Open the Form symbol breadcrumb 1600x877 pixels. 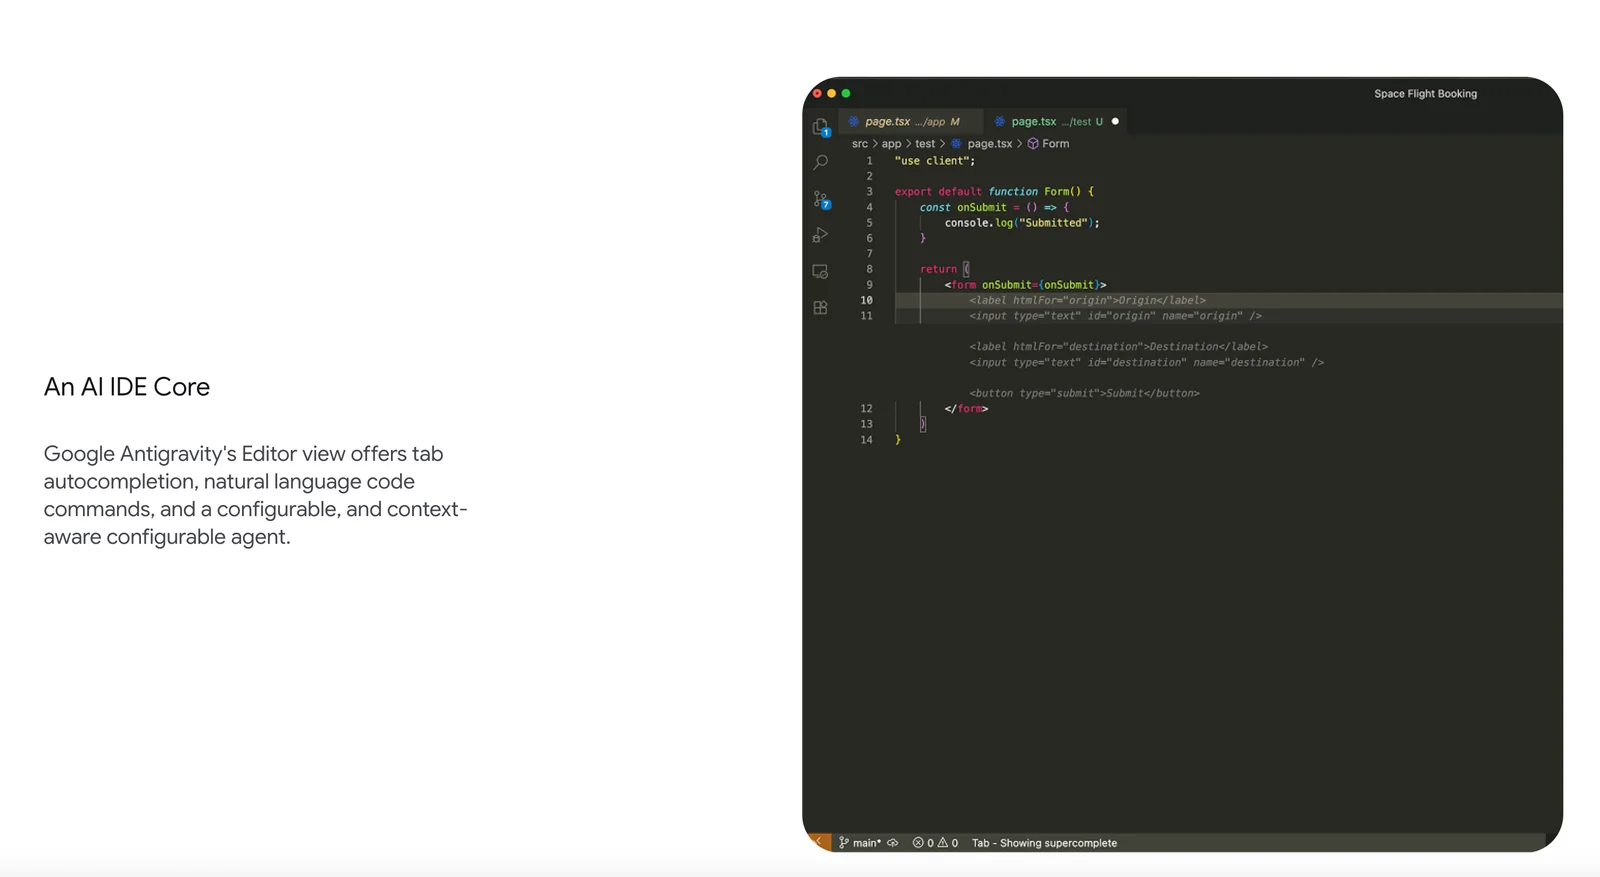point(1054,144)
